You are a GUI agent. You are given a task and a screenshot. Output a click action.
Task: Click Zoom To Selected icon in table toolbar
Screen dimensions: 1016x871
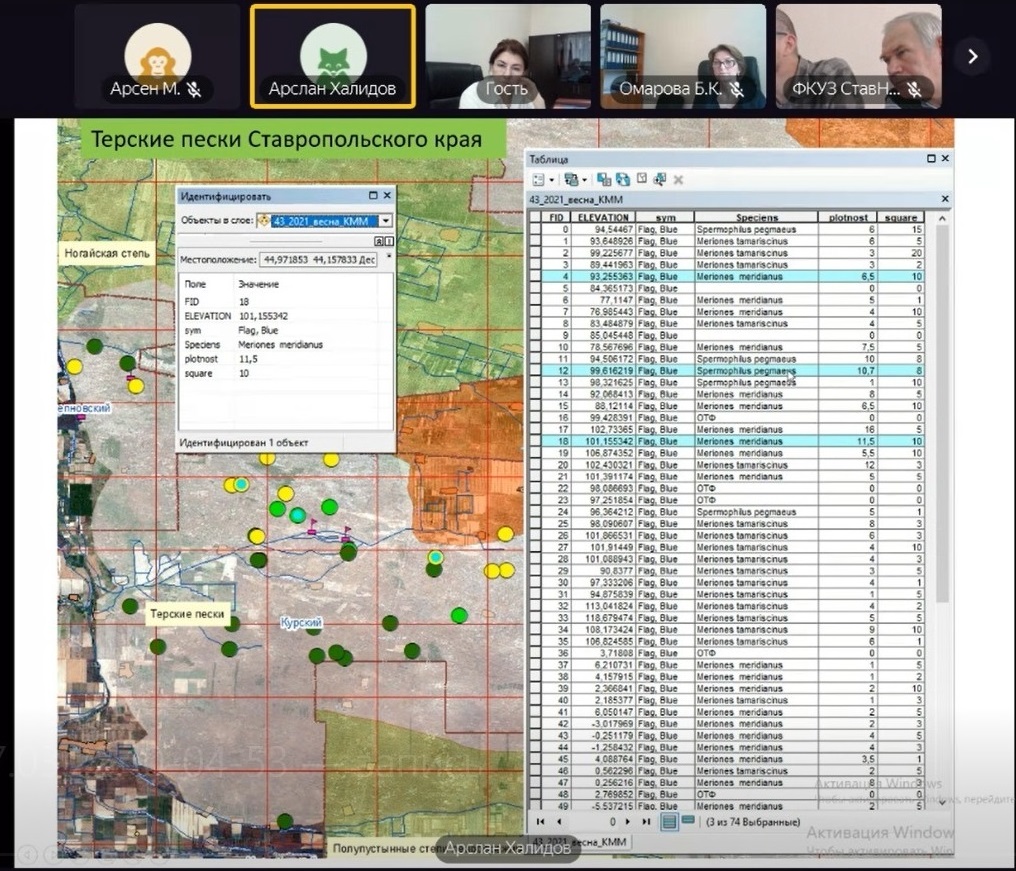tap(659, 180)
